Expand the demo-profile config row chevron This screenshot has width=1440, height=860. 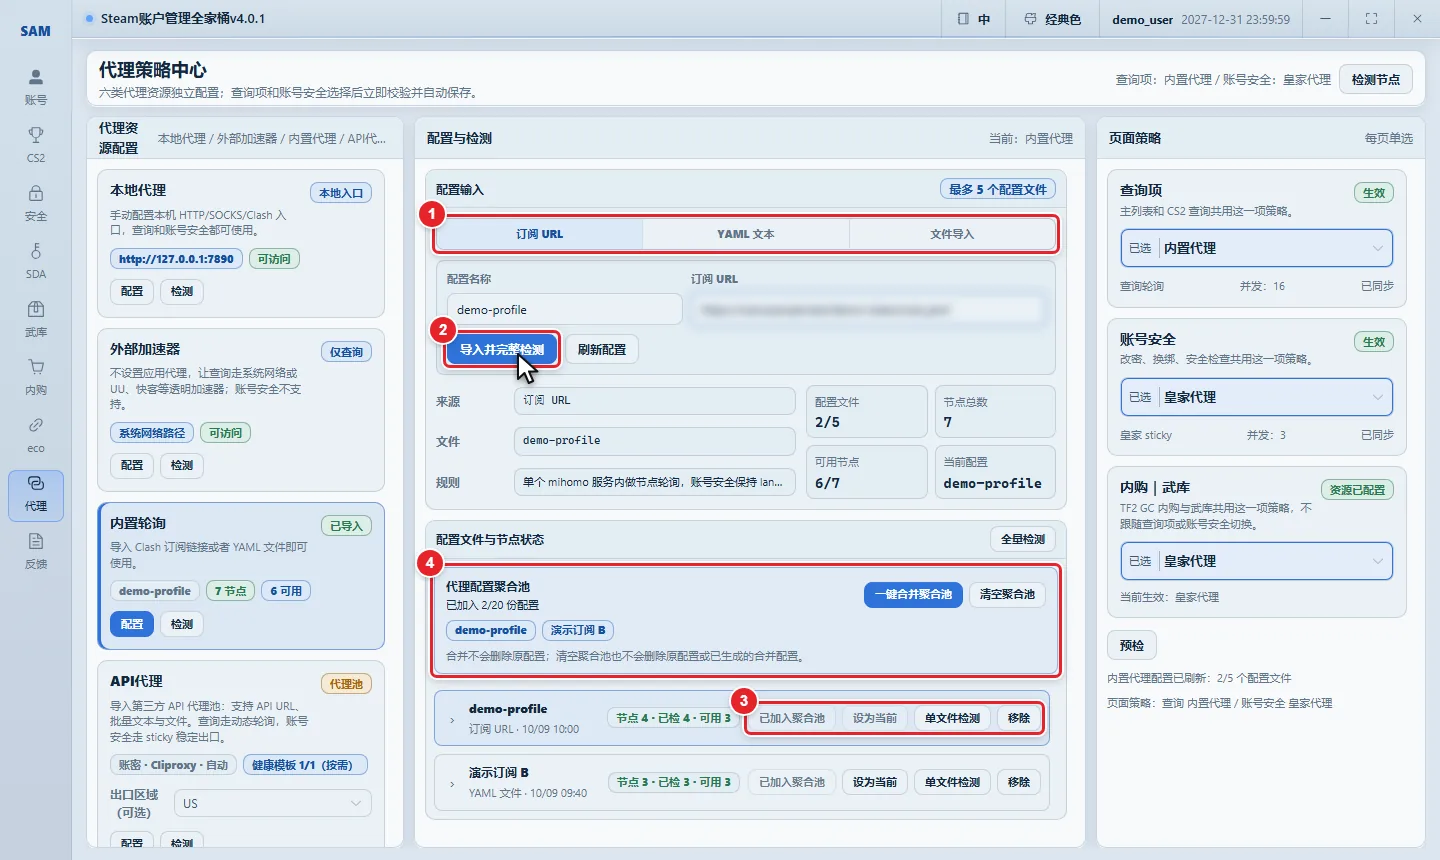point(452,719)
